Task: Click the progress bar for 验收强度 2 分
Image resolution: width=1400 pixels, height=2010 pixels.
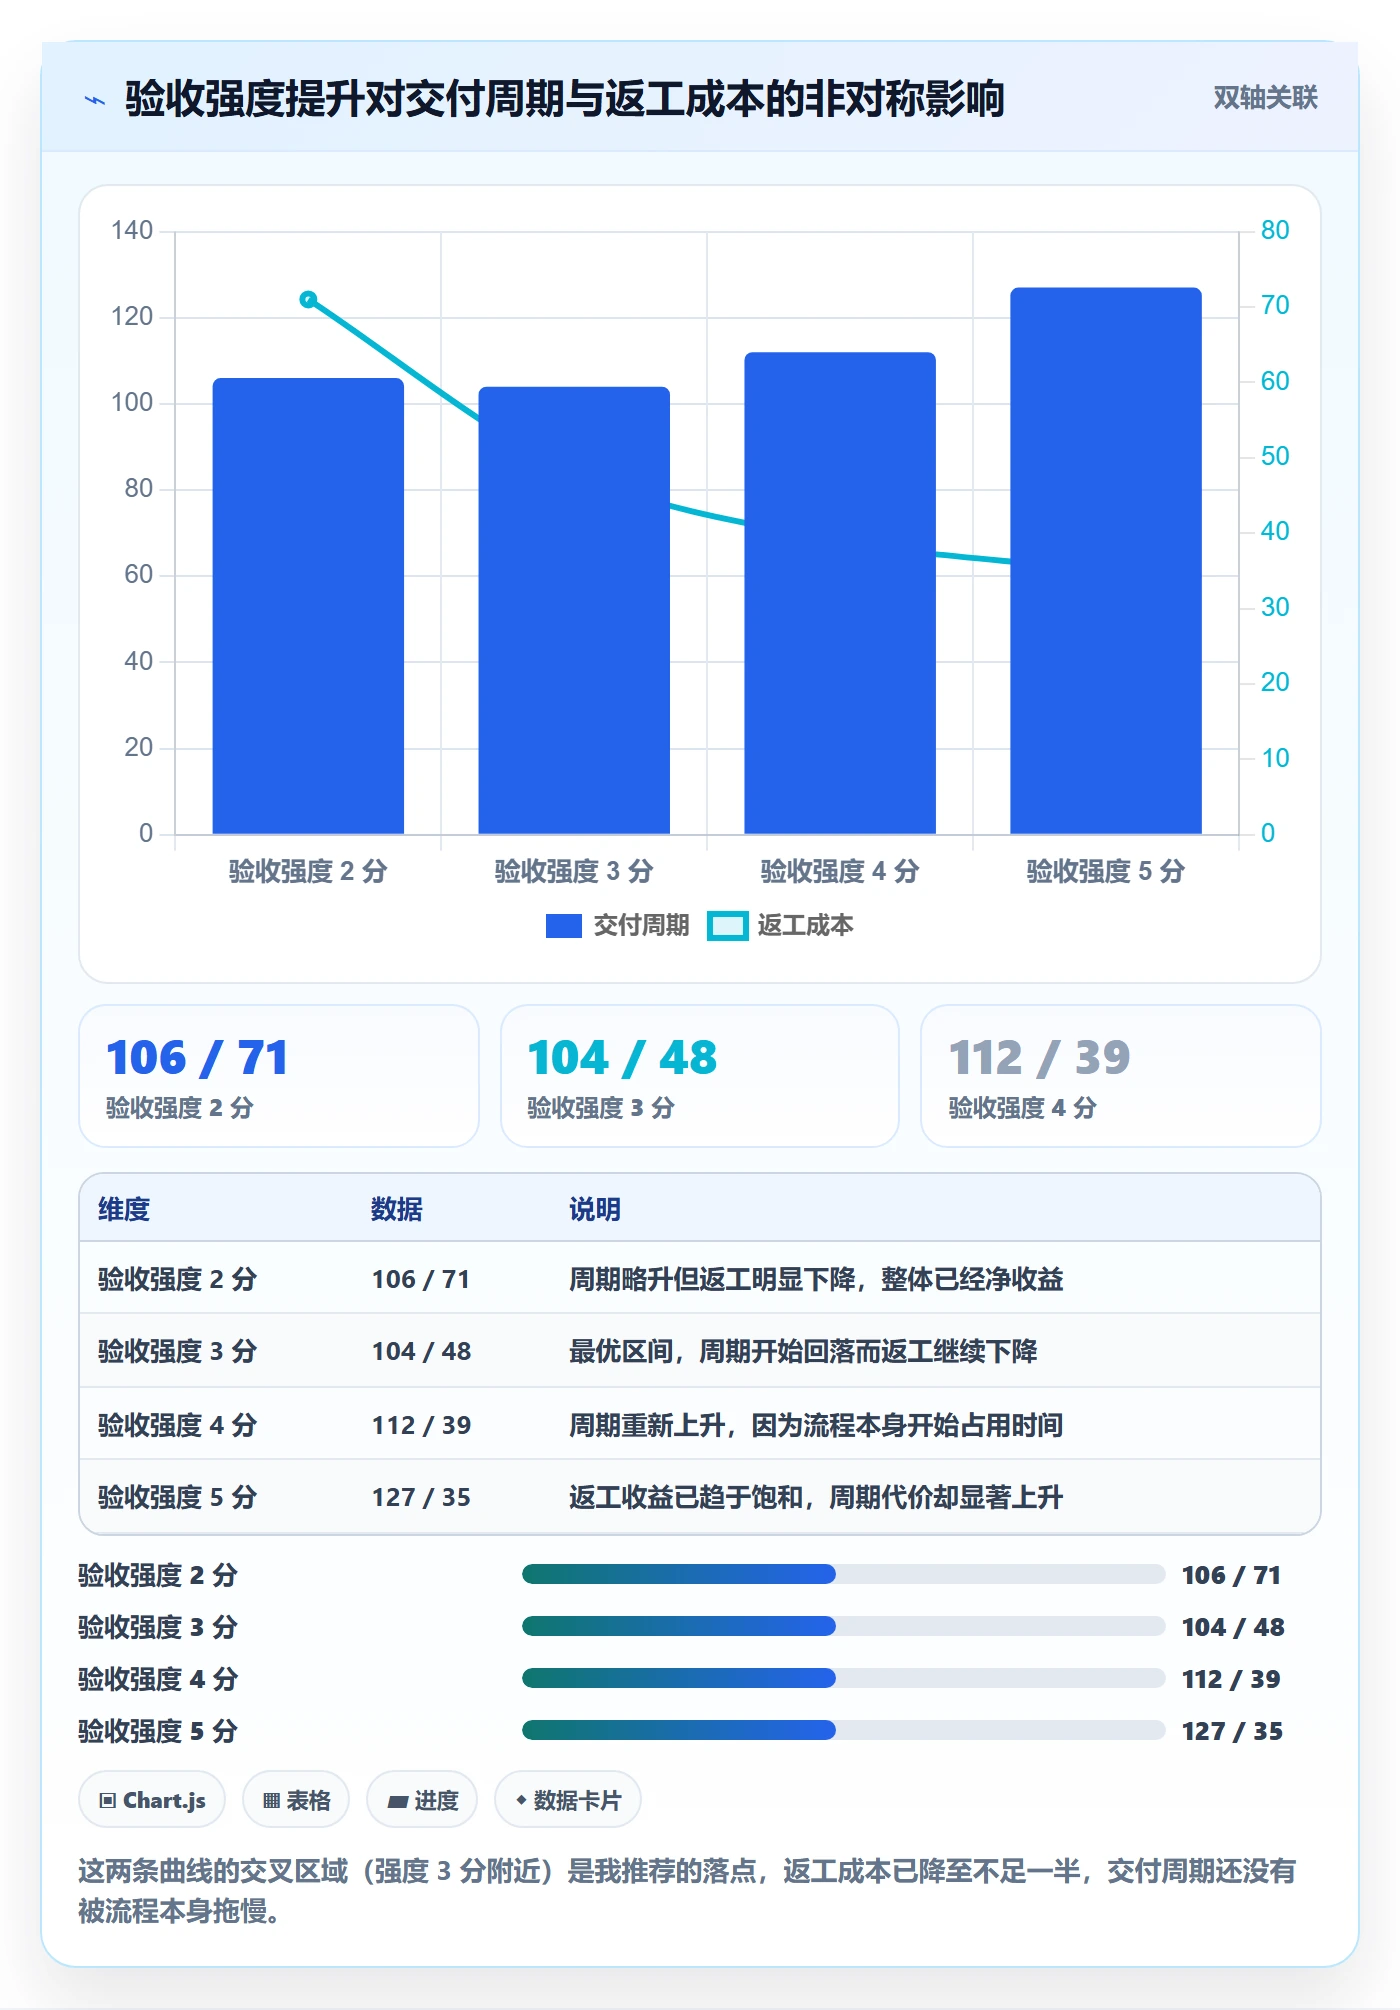Action: pyautogui.click(x=843, y=1574)
